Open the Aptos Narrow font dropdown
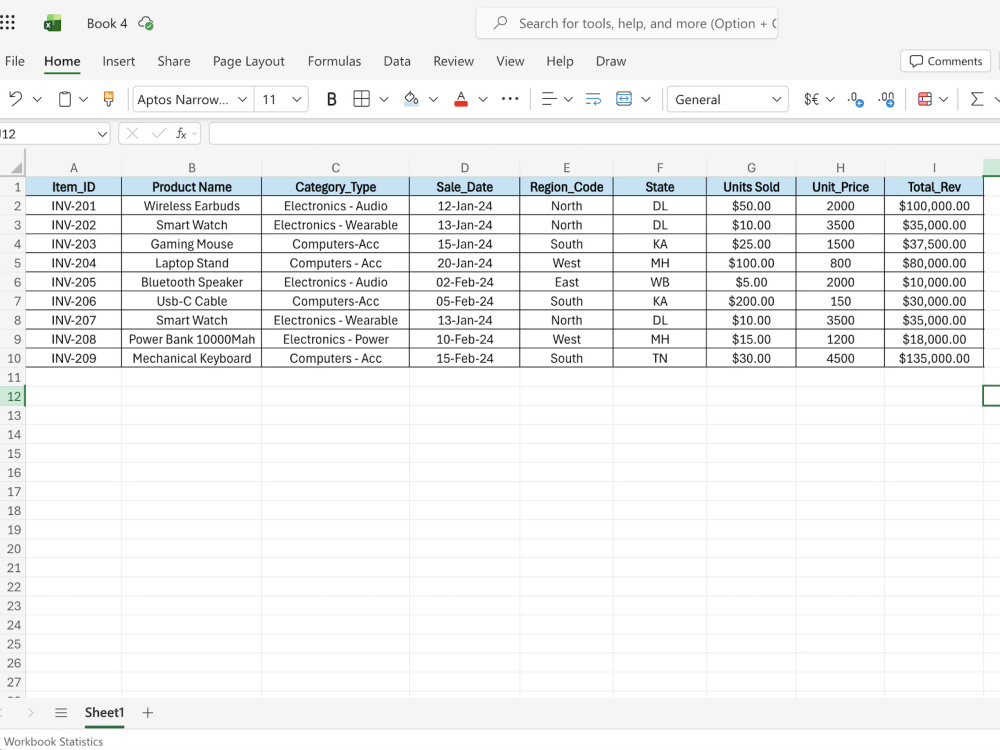This screenshot has height=750, width=1000. (242, 99)
